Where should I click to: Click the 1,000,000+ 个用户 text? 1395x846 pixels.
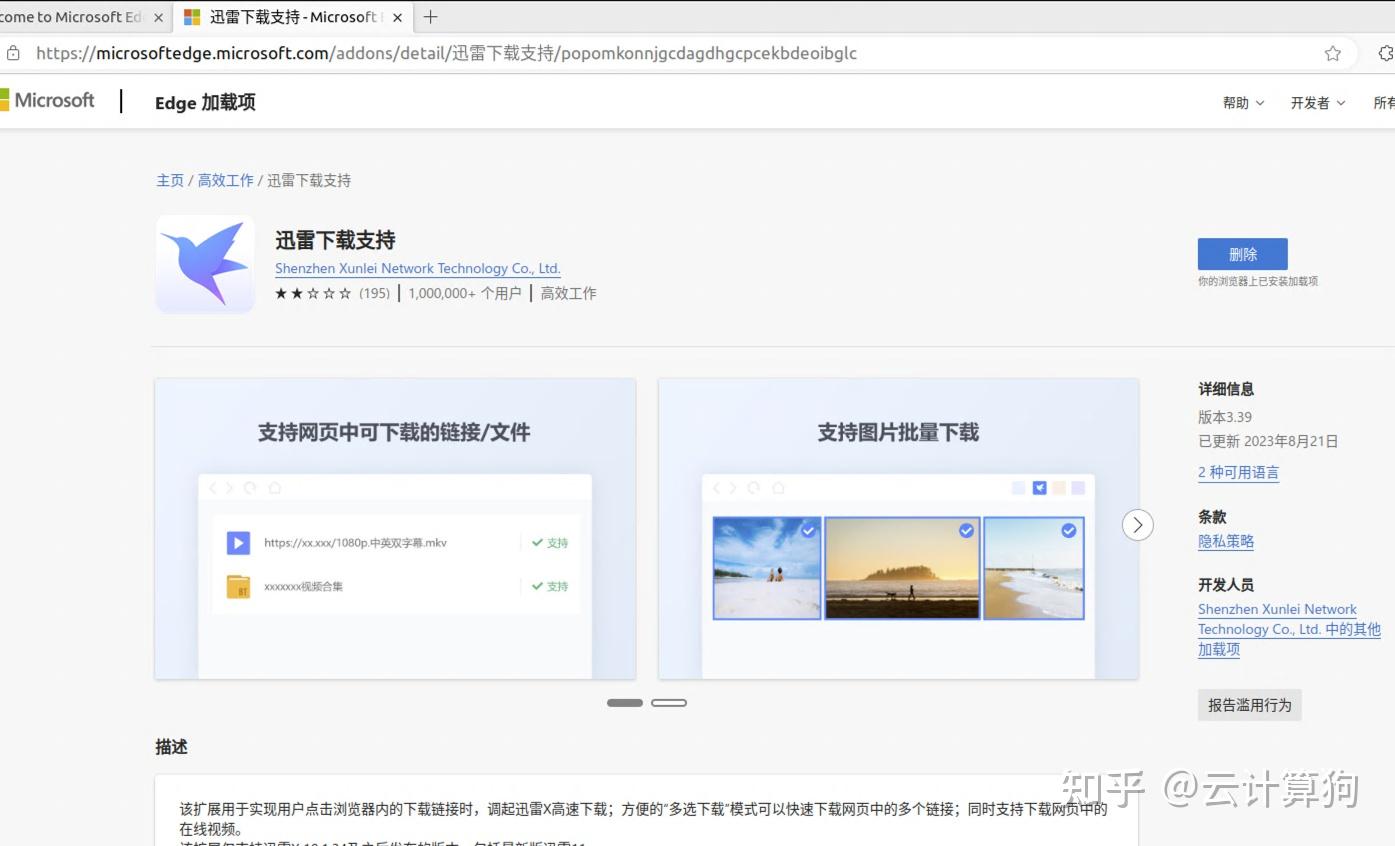click(465, 293)
